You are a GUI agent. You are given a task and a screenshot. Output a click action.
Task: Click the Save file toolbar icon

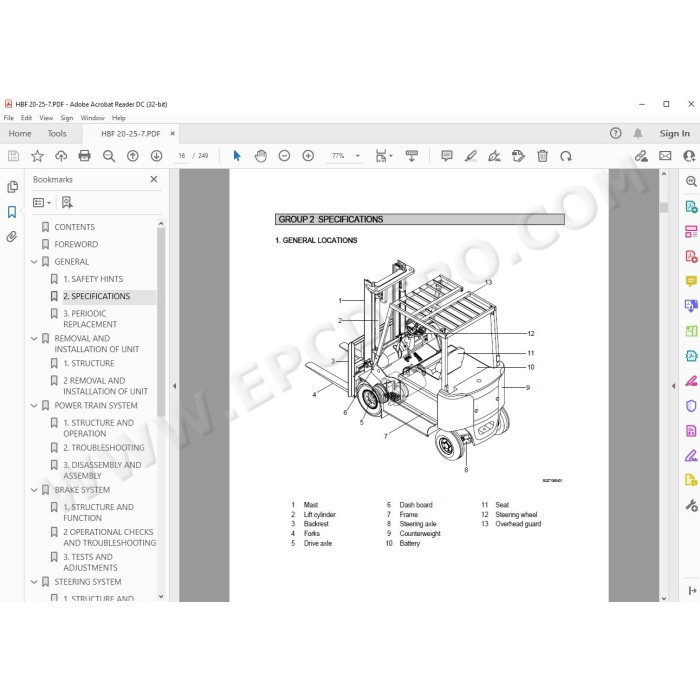tap(13, 156)
